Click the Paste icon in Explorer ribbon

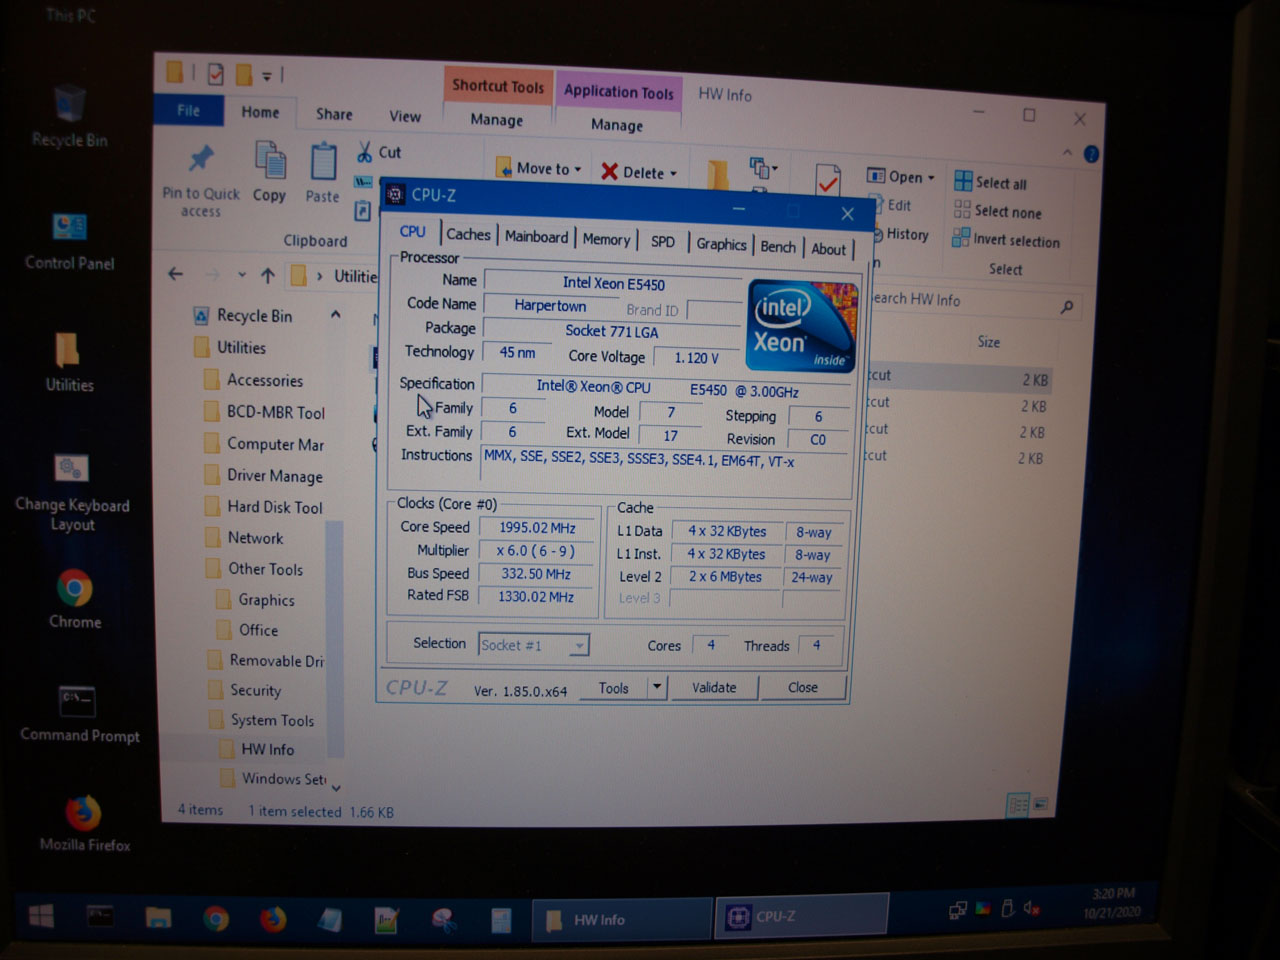pos(322,173)
